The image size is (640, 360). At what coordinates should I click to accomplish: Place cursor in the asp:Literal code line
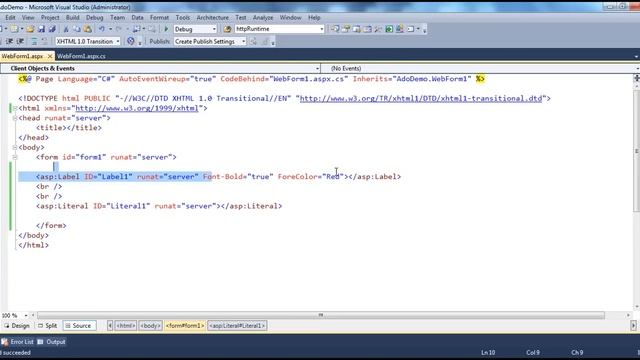[x=159, y=206]
